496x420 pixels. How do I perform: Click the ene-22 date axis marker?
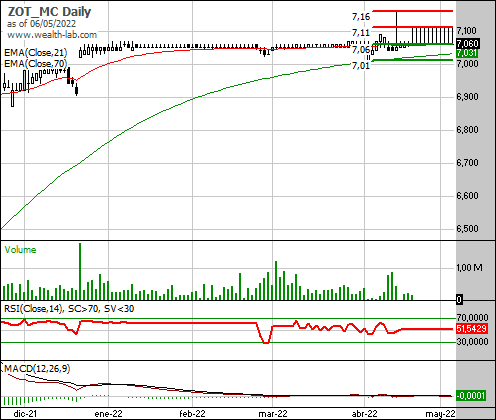pyautogui.click(x=108, y=414)
